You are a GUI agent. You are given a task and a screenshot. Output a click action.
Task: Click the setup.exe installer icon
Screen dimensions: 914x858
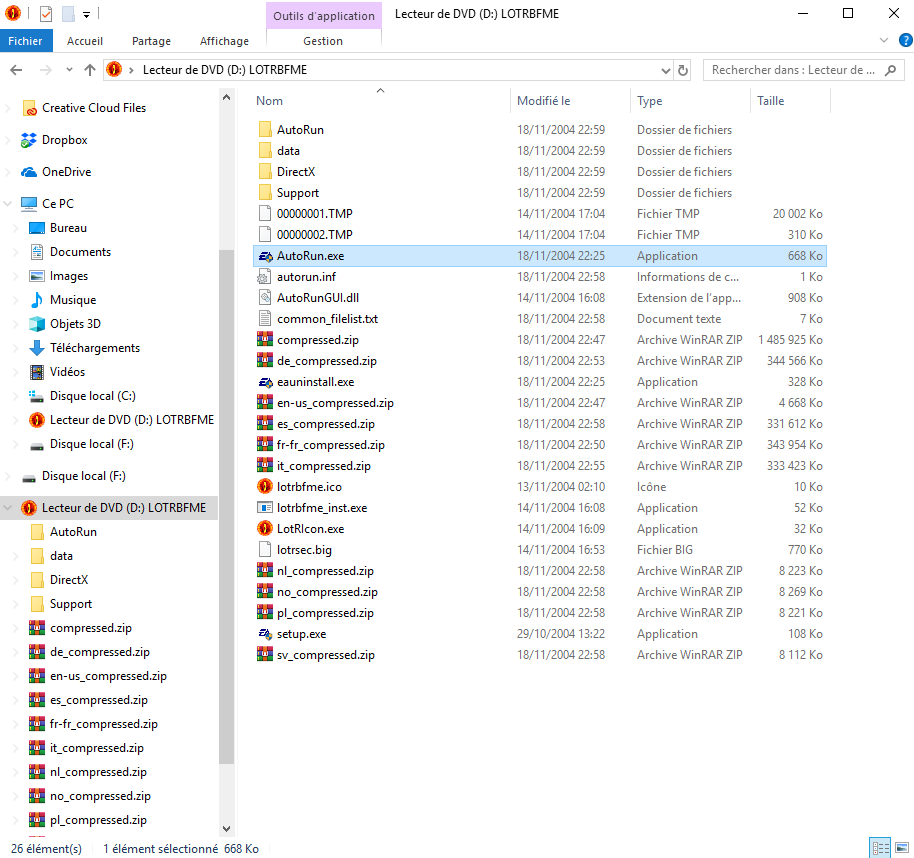265,634
